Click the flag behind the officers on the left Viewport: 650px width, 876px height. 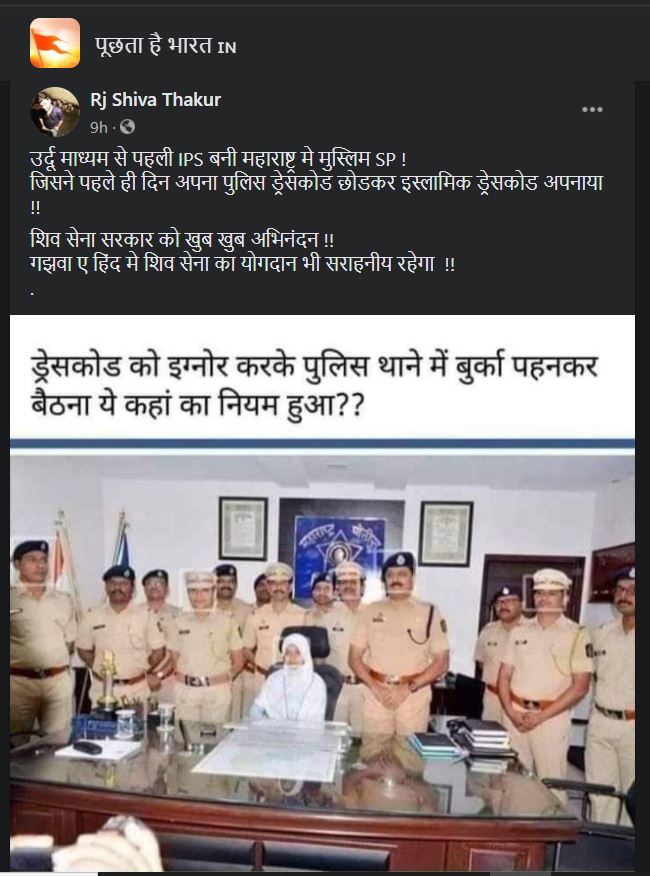pyautogui.click(x=61, y=553)
